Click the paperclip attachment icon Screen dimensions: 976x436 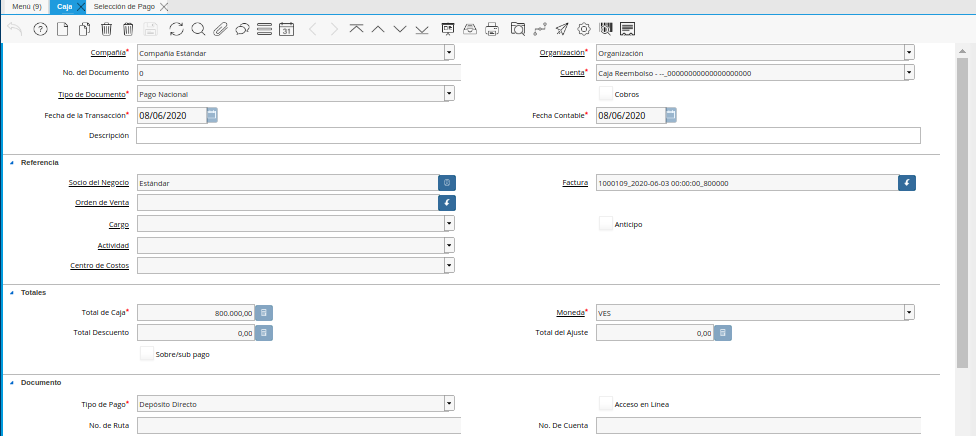pyautogui.click(x=220, y=29)
